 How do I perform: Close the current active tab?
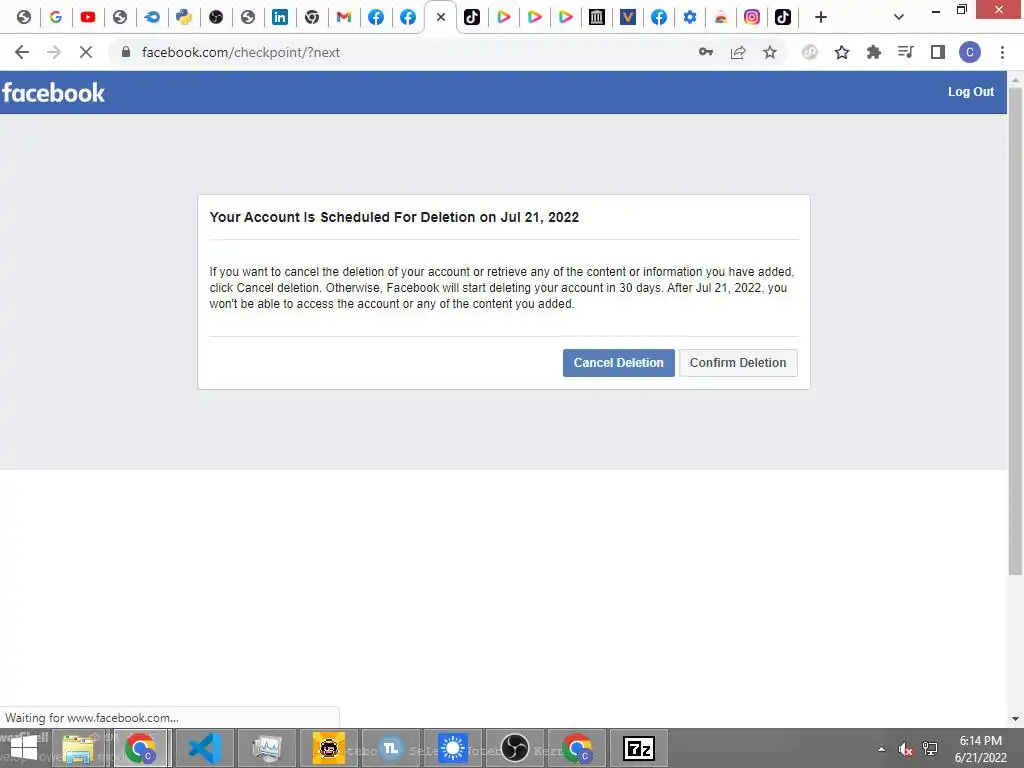click(x=441, y=17)
